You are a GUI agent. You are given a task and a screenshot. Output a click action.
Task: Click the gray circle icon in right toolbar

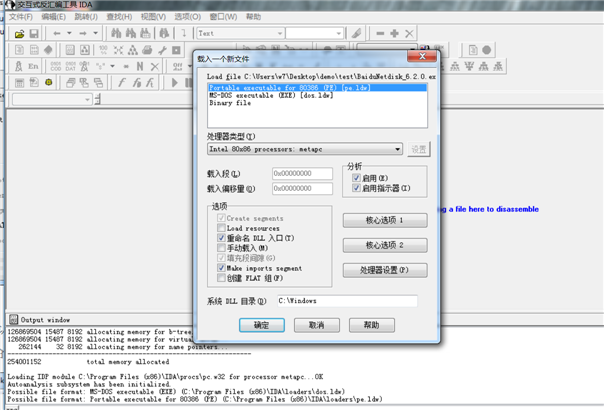487,50
